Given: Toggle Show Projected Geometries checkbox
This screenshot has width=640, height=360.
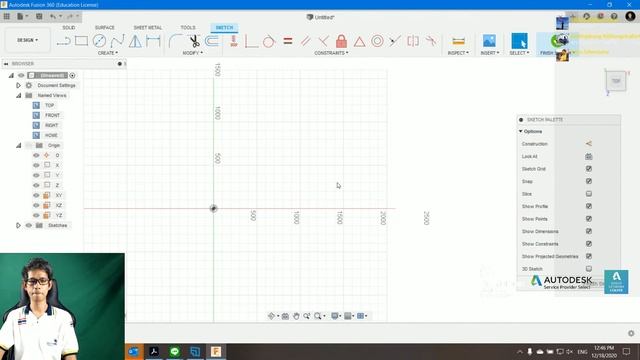Looking at the screenshot, I should (x=589, y=256).
